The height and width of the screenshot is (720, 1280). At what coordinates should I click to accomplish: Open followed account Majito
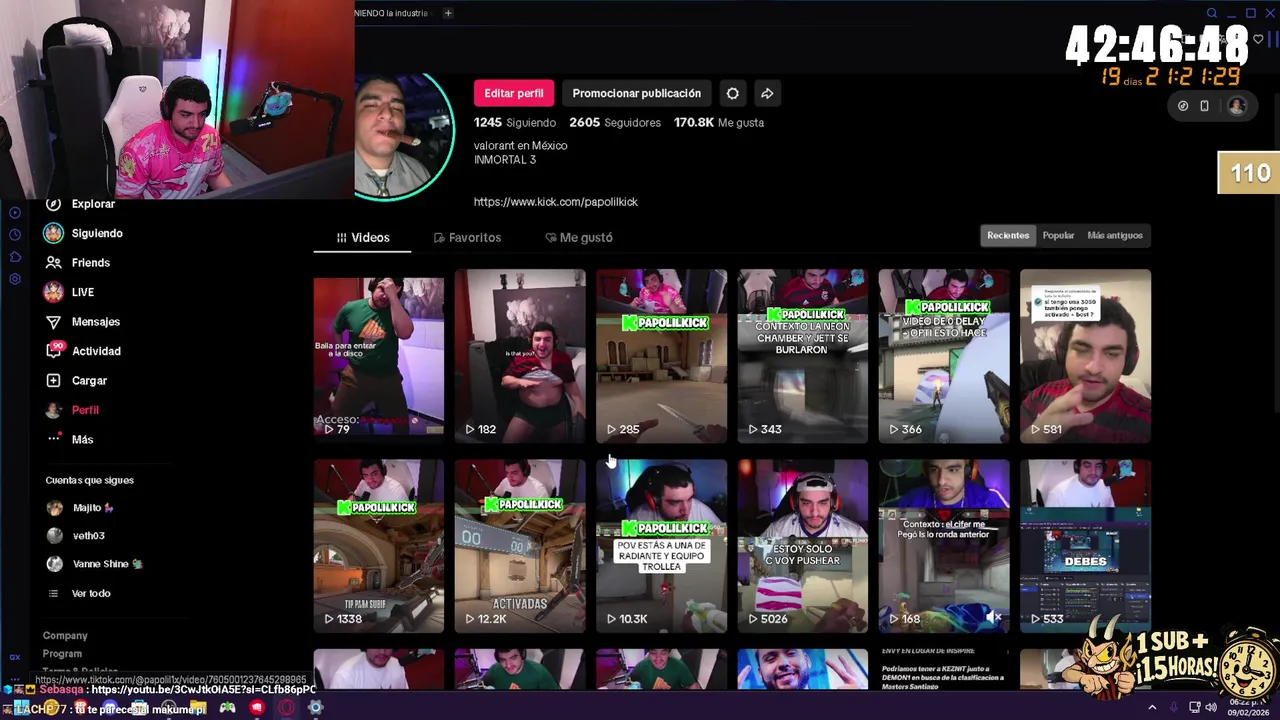point(80,508)
